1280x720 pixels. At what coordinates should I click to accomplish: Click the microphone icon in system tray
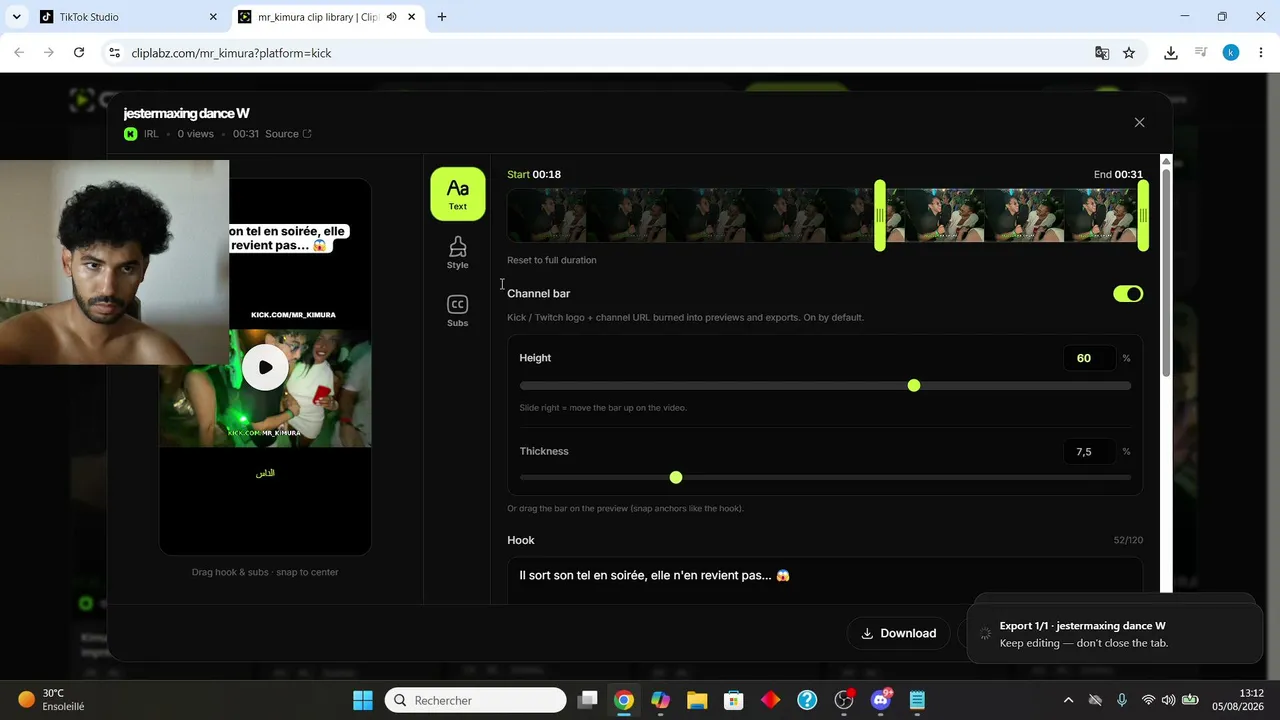[x=1122, y=700]
